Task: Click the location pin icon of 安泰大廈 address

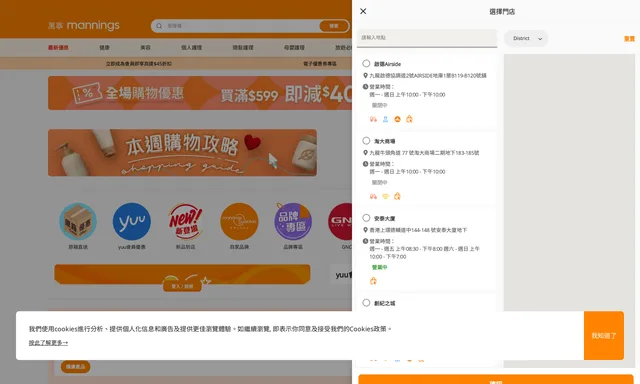Action: pos(365,230)
